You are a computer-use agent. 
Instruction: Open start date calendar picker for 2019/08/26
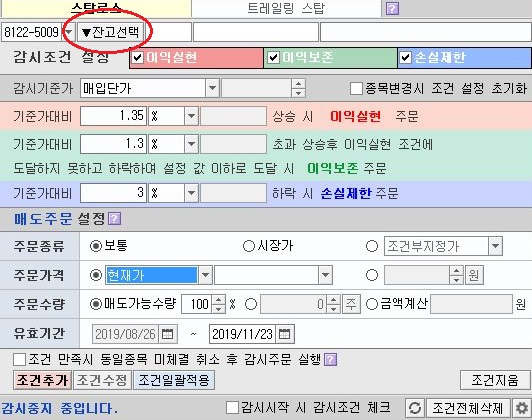(167, 334)
